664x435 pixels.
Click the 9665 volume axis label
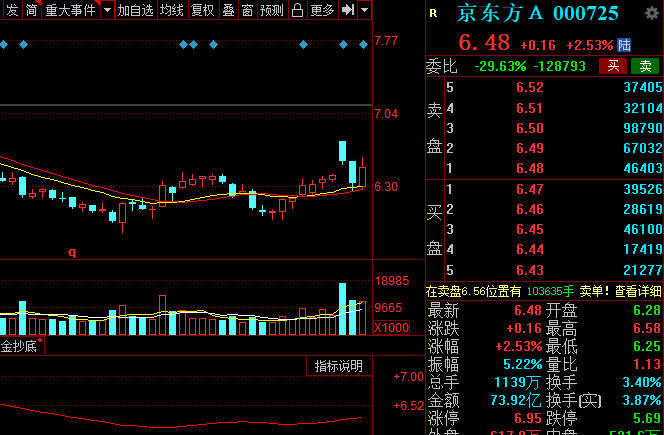pos(388,308)
